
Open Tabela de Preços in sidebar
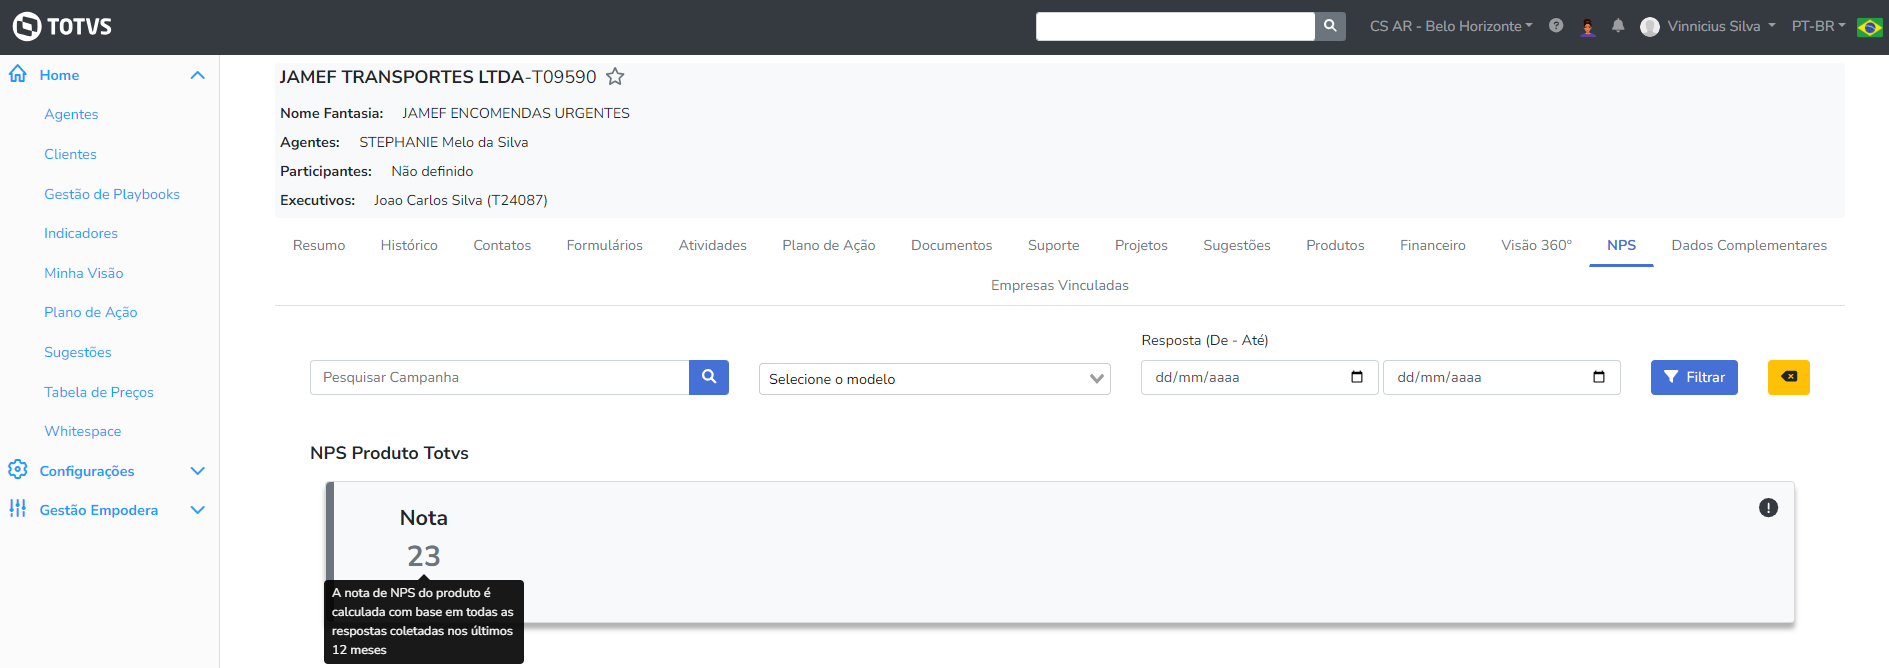pos(99,392)
